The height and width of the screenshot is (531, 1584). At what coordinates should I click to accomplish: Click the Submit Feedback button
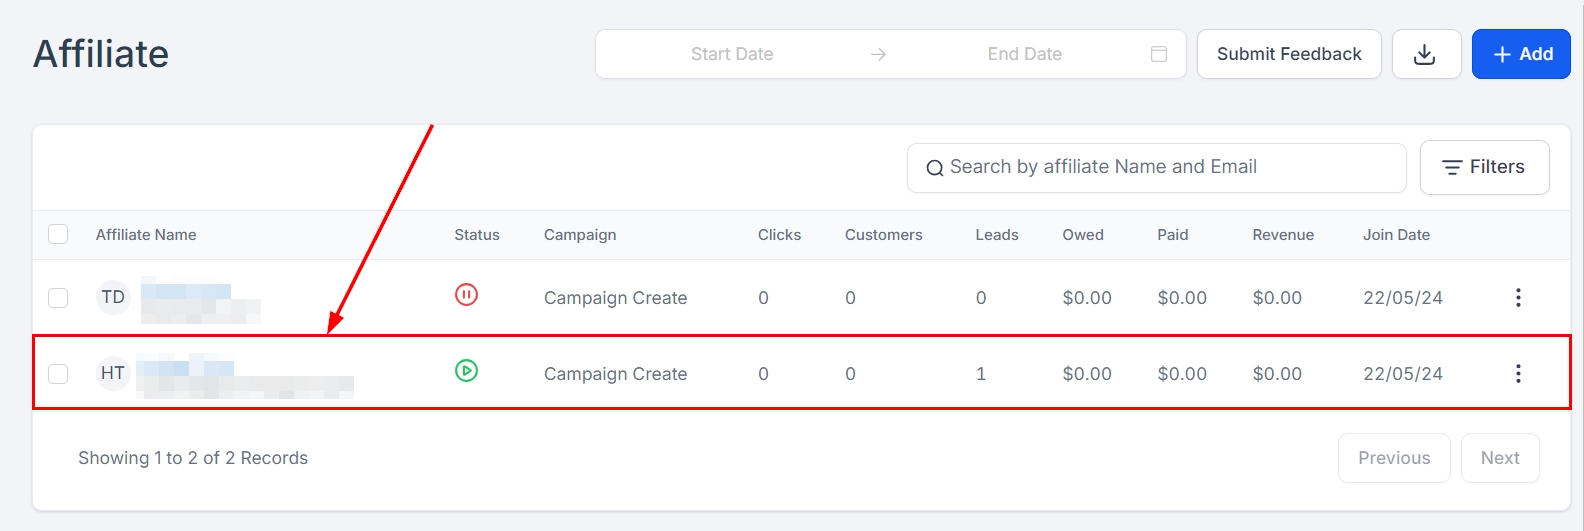pos(1289,54)
